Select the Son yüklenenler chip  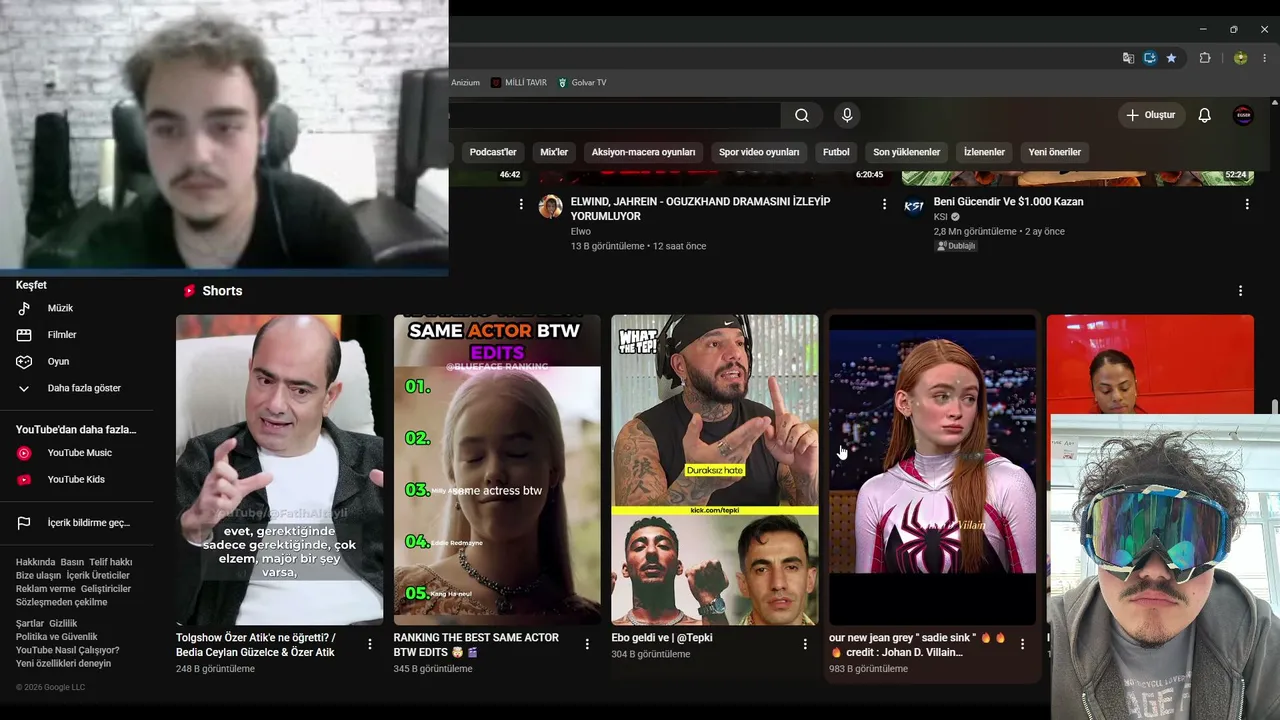click(907, 152)
